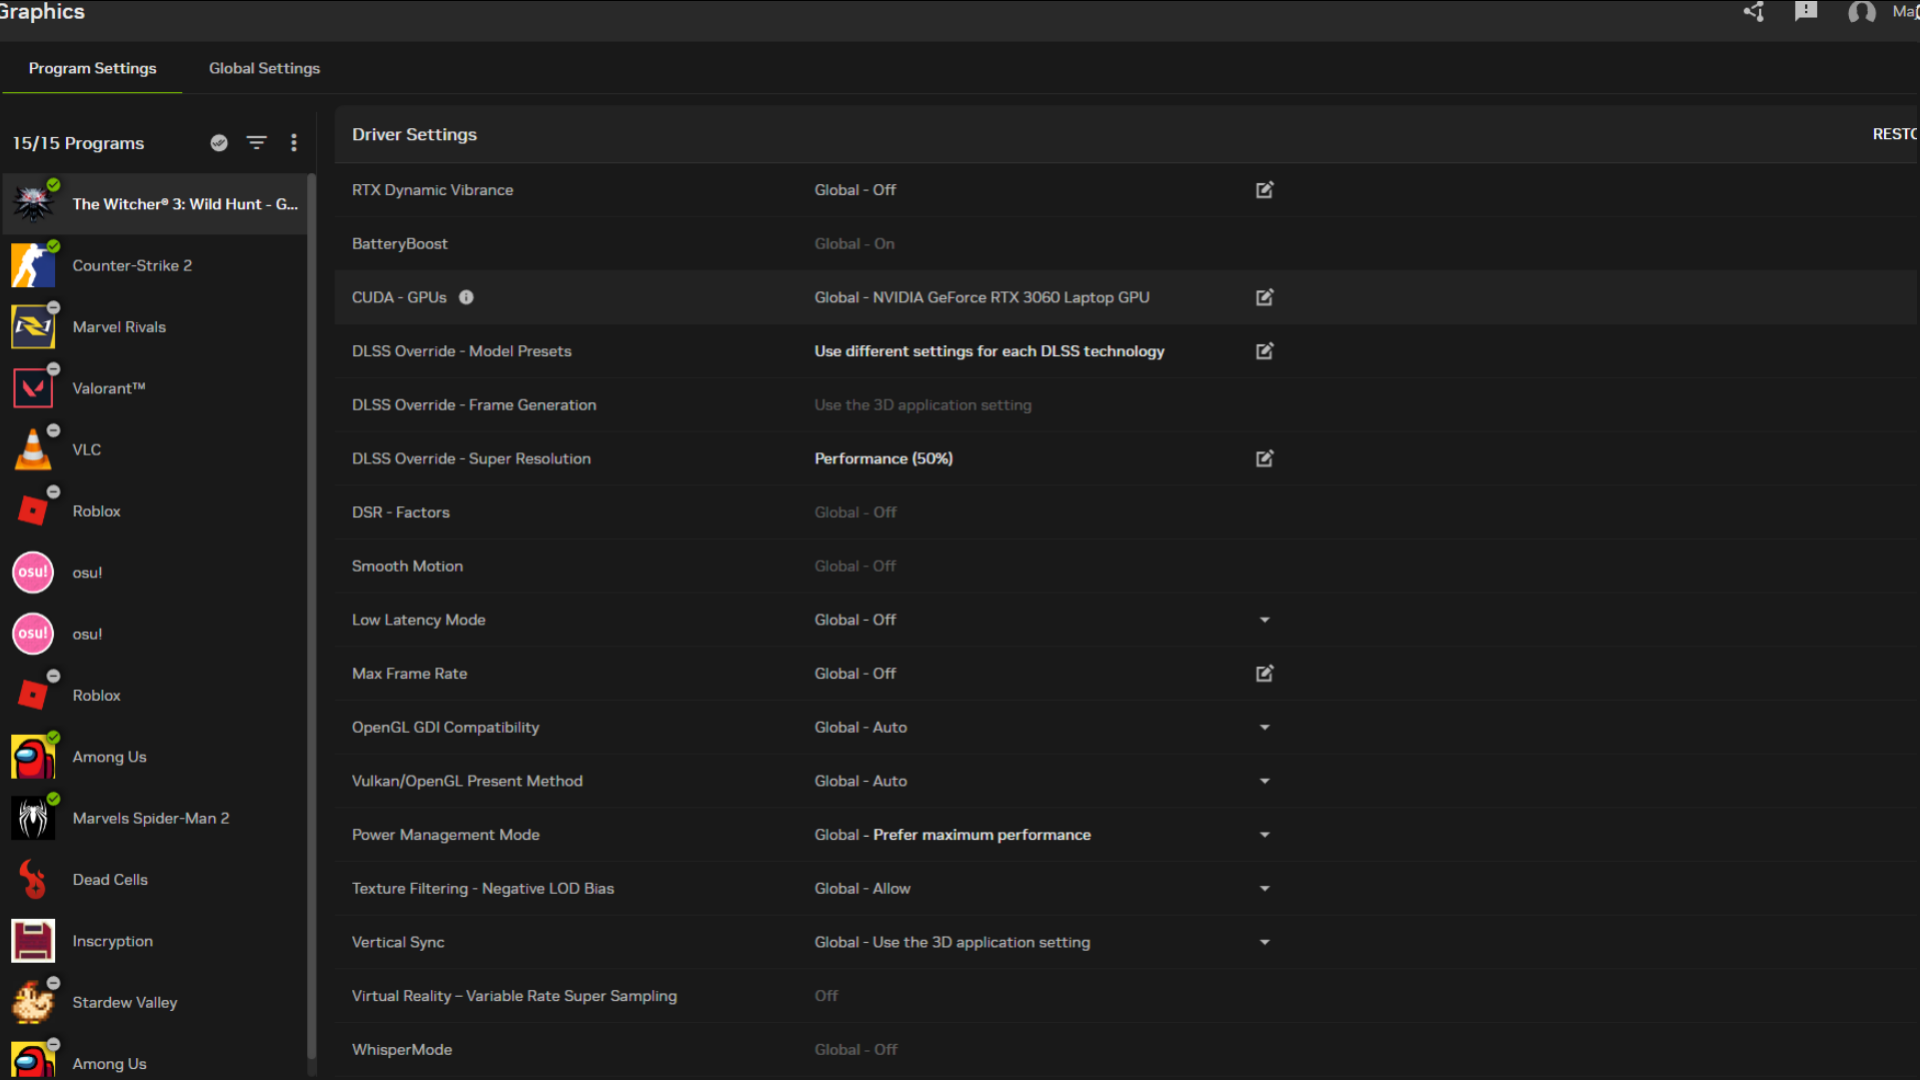This screenshot has width=1920, height=1080.
Task: Click 'Smooth Motion' setting label
Action: (408, 566)
